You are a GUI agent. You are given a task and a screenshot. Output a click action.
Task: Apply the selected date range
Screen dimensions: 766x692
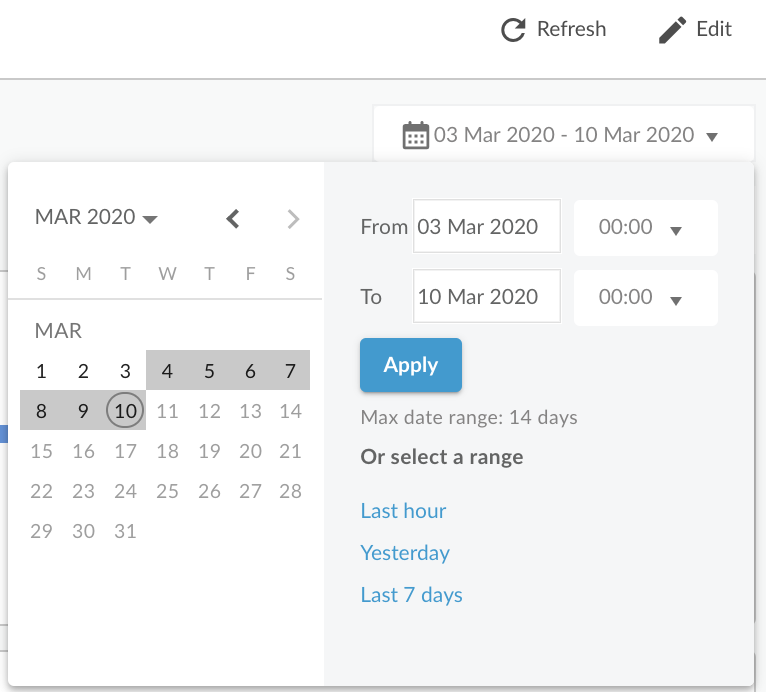pos(411,365)
